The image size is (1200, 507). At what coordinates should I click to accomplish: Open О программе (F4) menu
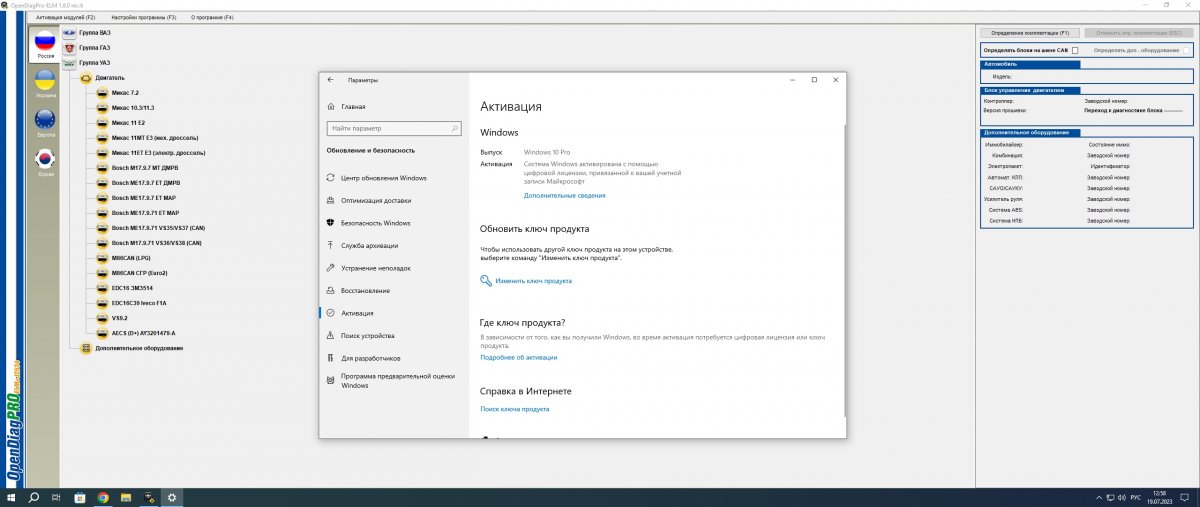coord(212,17)
